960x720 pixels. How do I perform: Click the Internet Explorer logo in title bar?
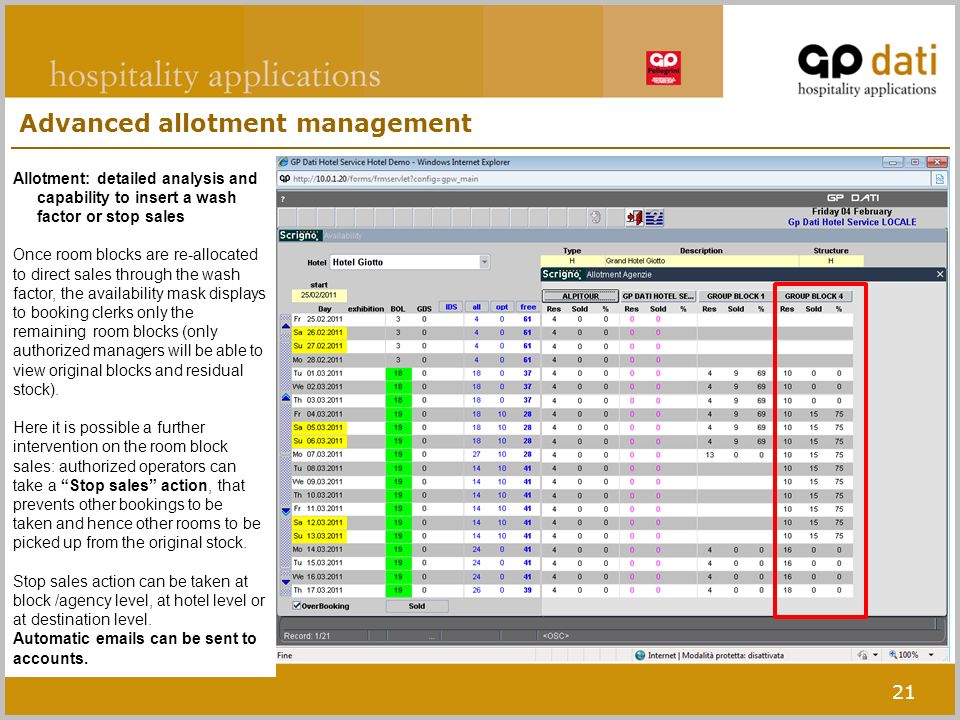[x=283, y=162]
